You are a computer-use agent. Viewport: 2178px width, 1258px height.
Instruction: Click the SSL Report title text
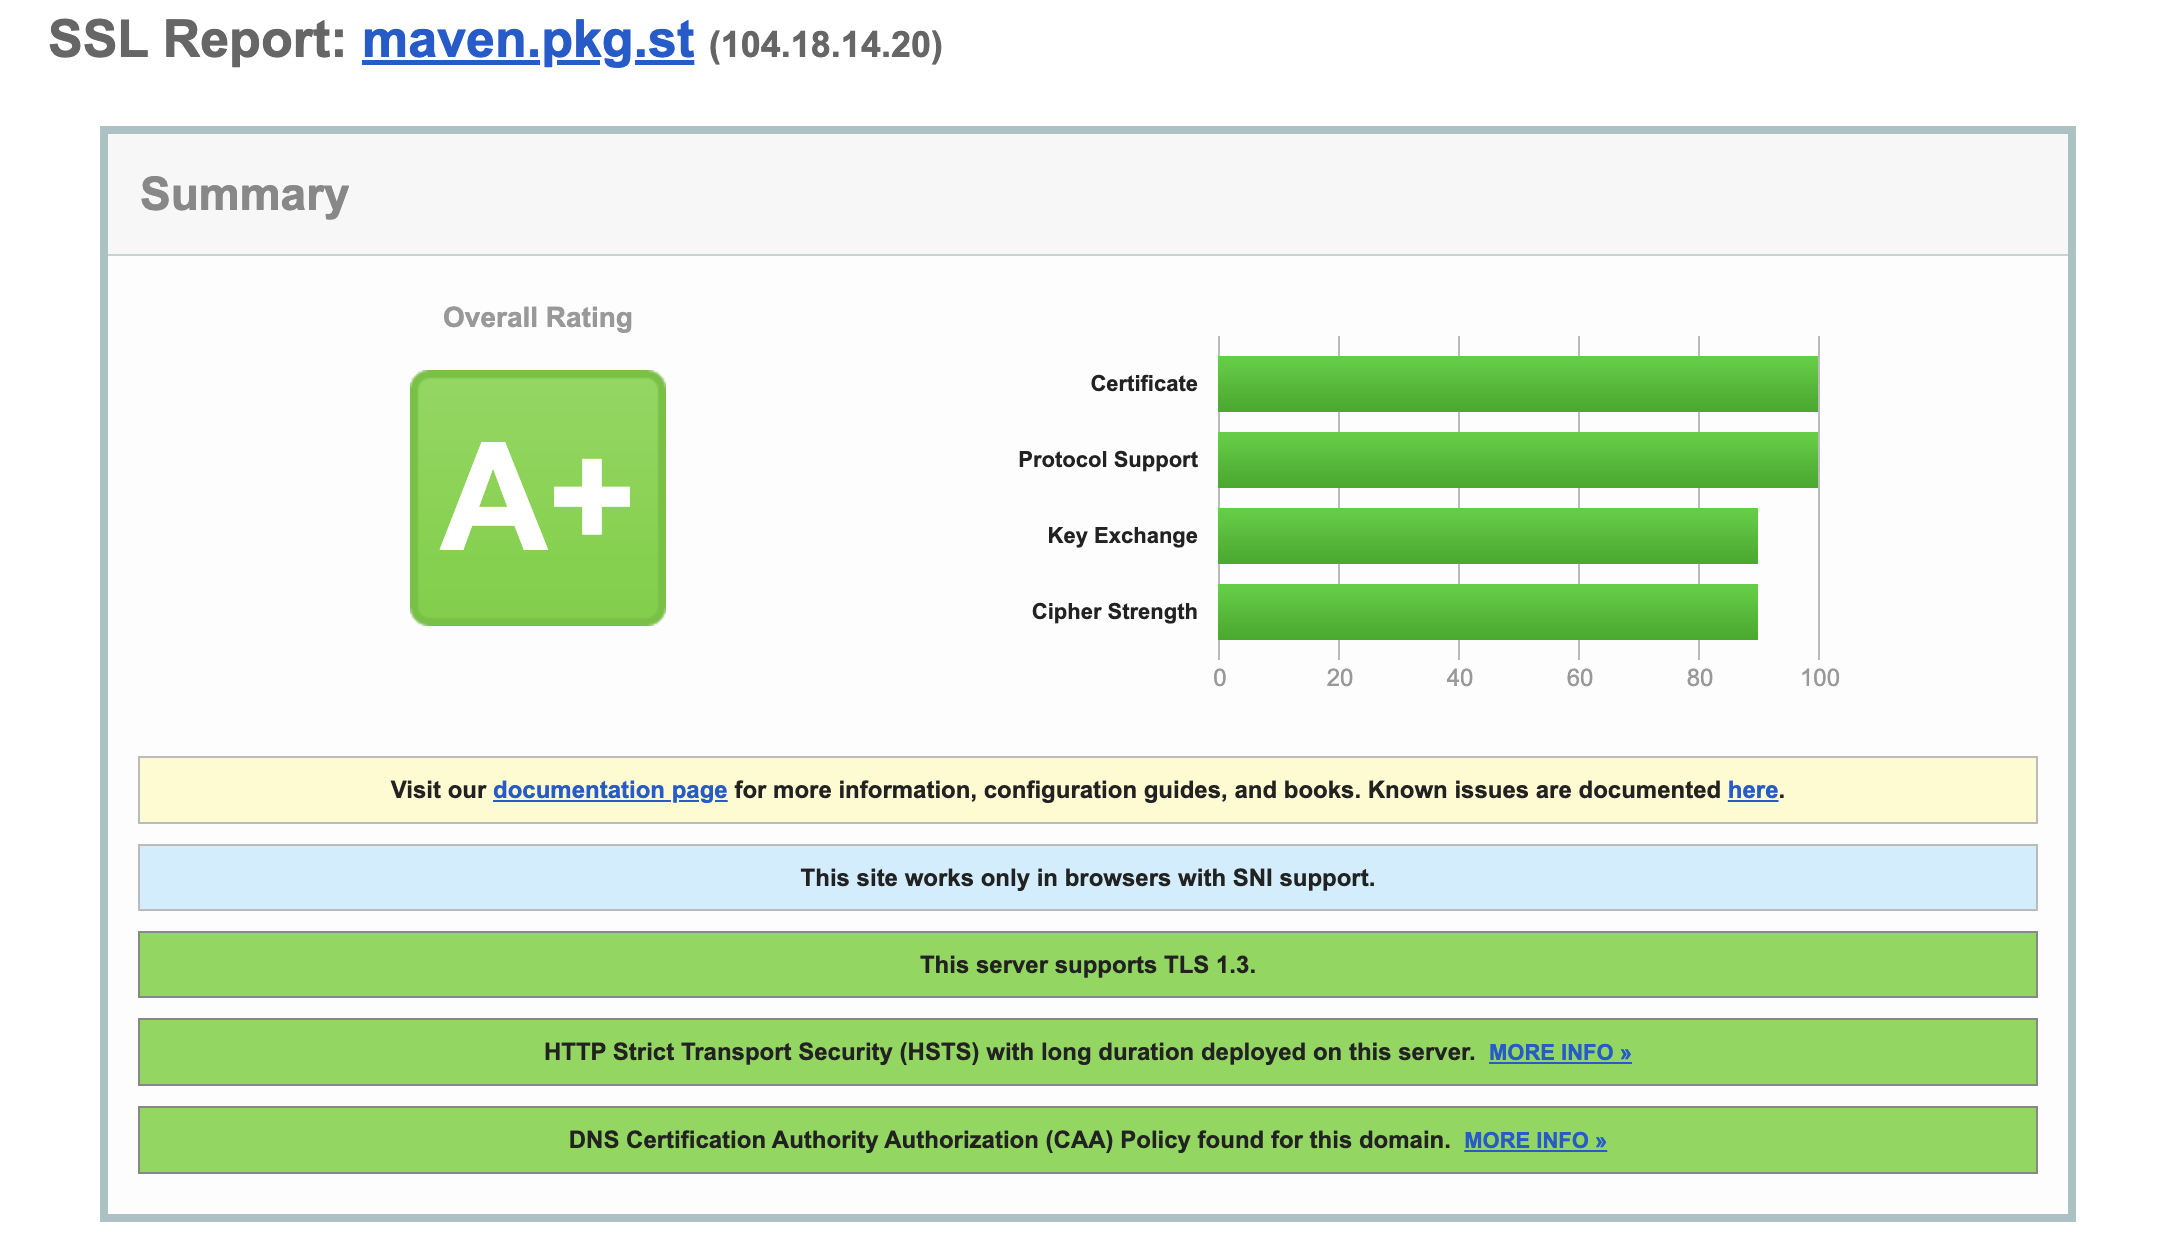(197, 41)
